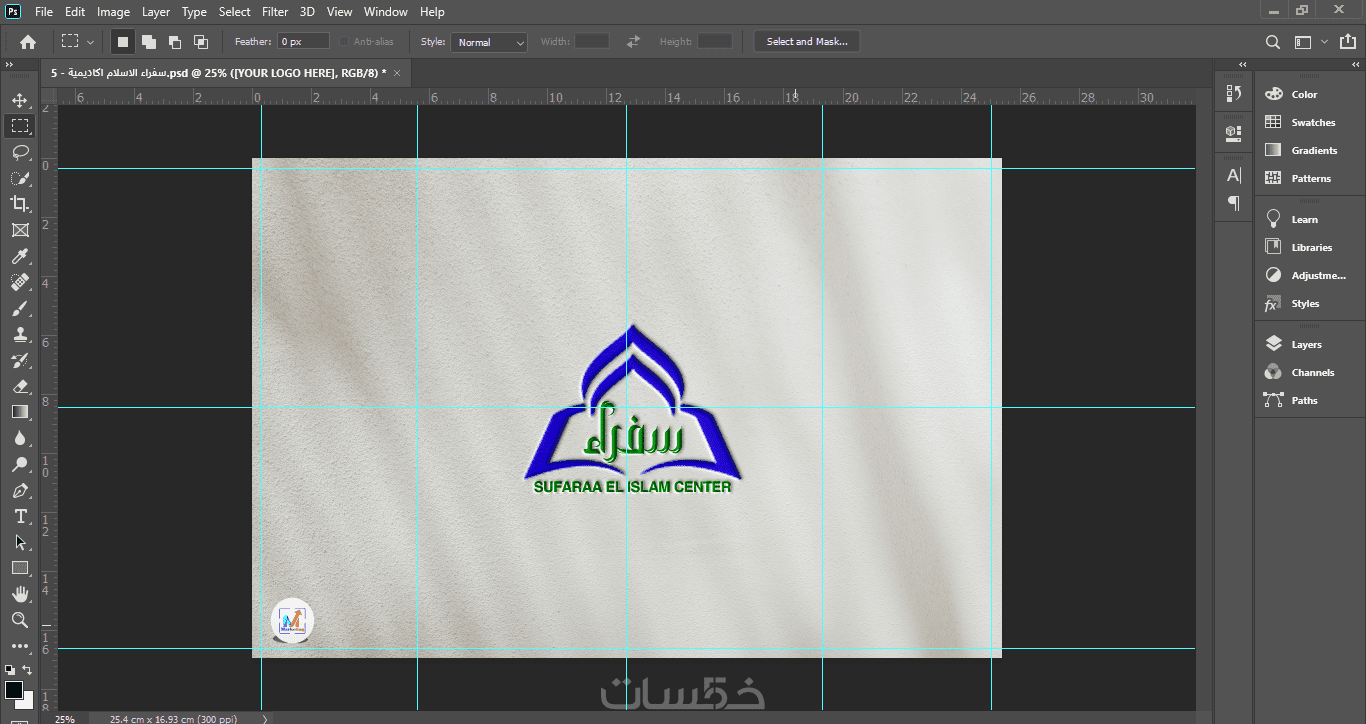Image resolution: width=1366 pixels, height=724 pixels.
Task: Open the Style dropdown set to Normal
Action: click(x=489, y=42)
